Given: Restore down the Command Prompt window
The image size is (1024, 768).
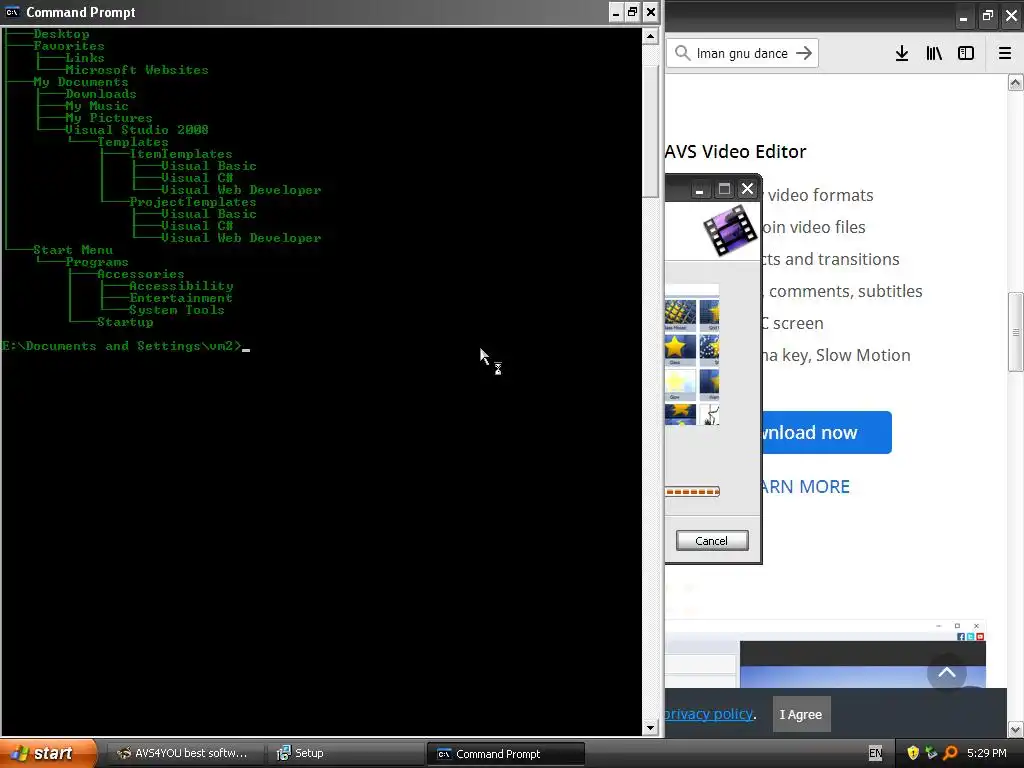Looking at the screenshot, I should point(632,12).
